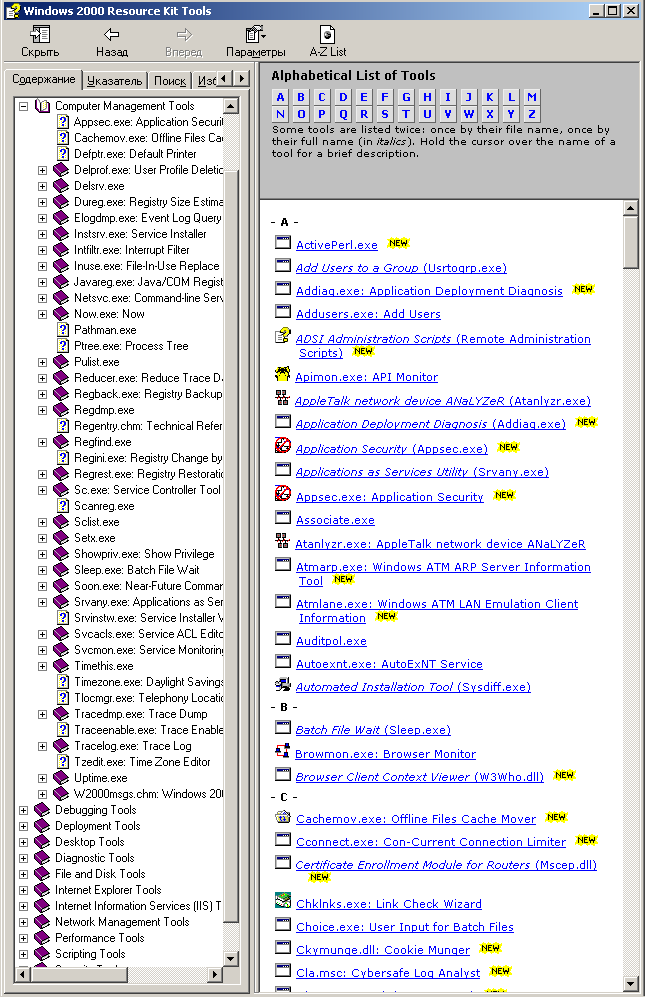Click the contents tree scroll up arrow
Viewport: 645px width, 998px height.
(231, 106)
